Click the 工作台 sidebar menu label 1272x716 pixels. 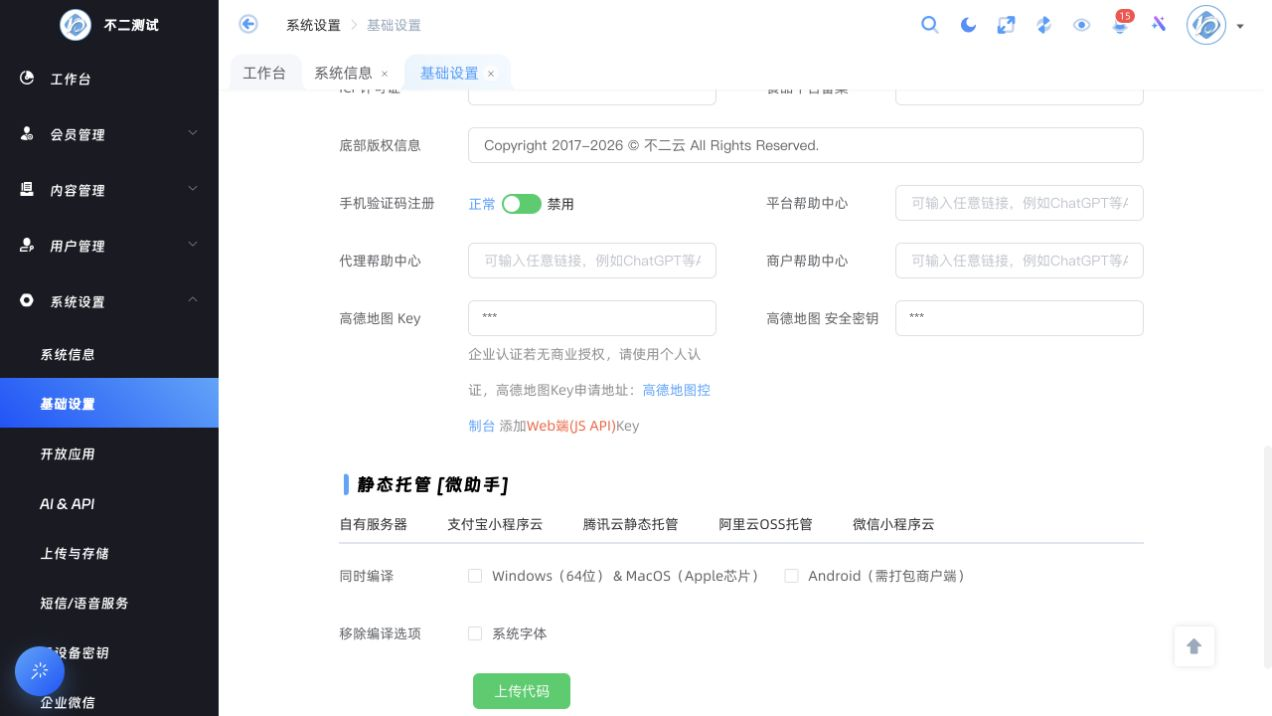(70, 79)
